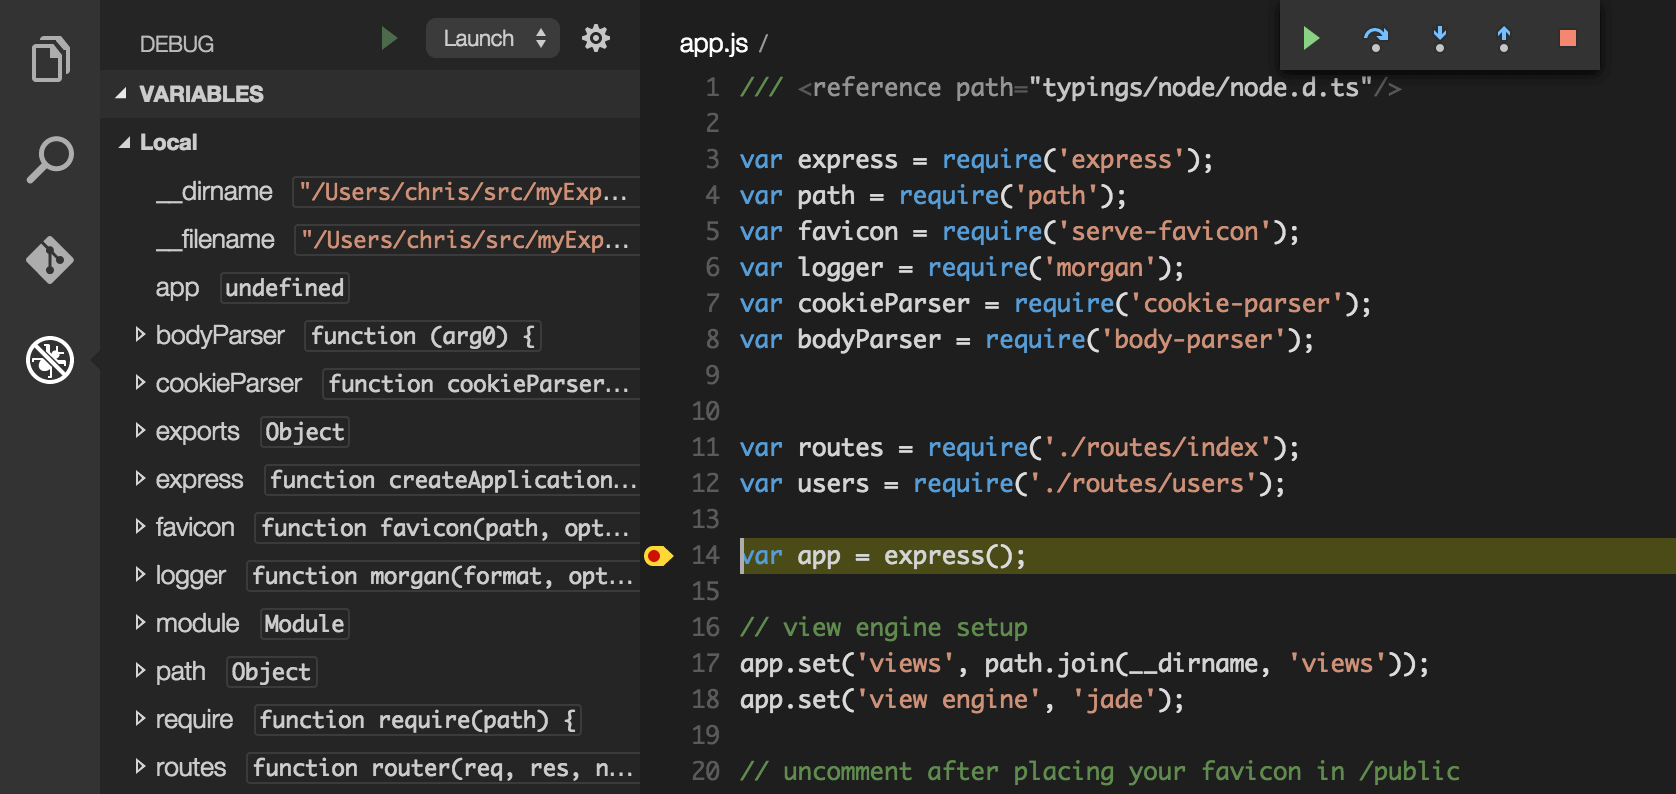Open the Git source control view
Viewport: 1676px width, 794px height.
50,260
